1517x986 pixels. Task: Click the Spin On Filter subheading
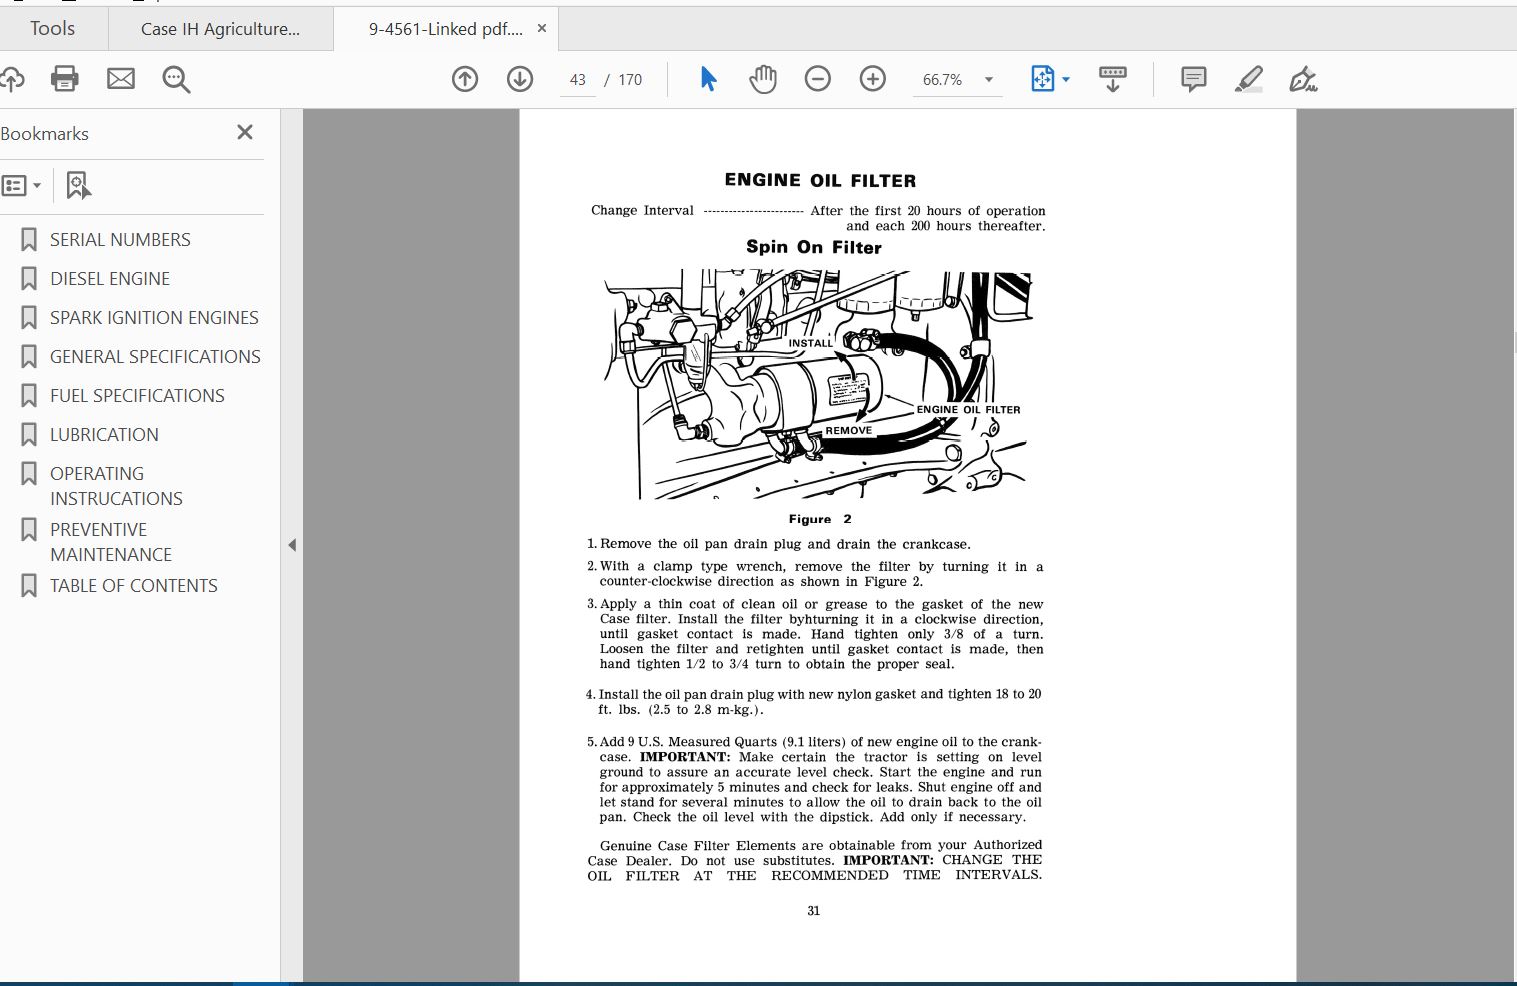point(814,247)
